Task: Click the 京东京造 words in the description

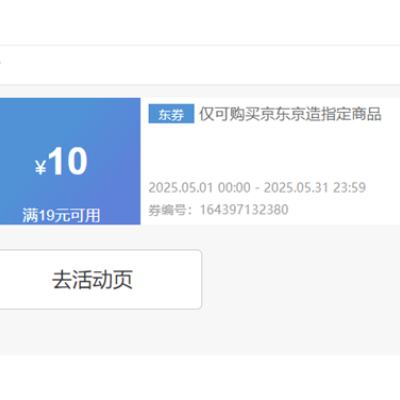Action: click(290, 114)
